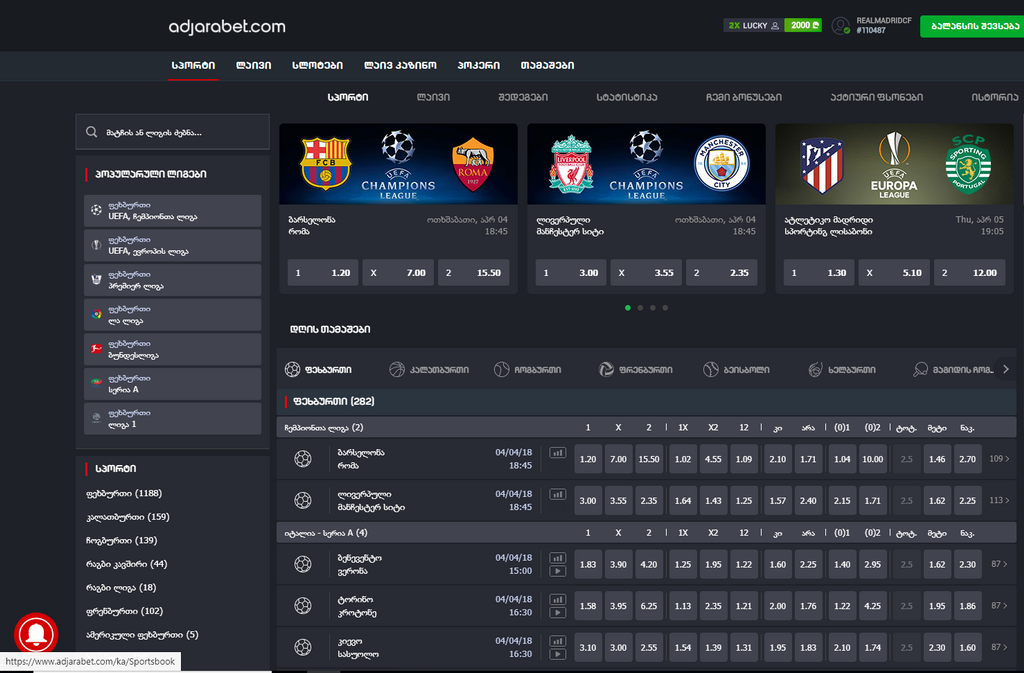Expand more markets (113) for Liverpool–Manchester City
The width and height of the screenshot is (1024, 673).
coord(998,500)
